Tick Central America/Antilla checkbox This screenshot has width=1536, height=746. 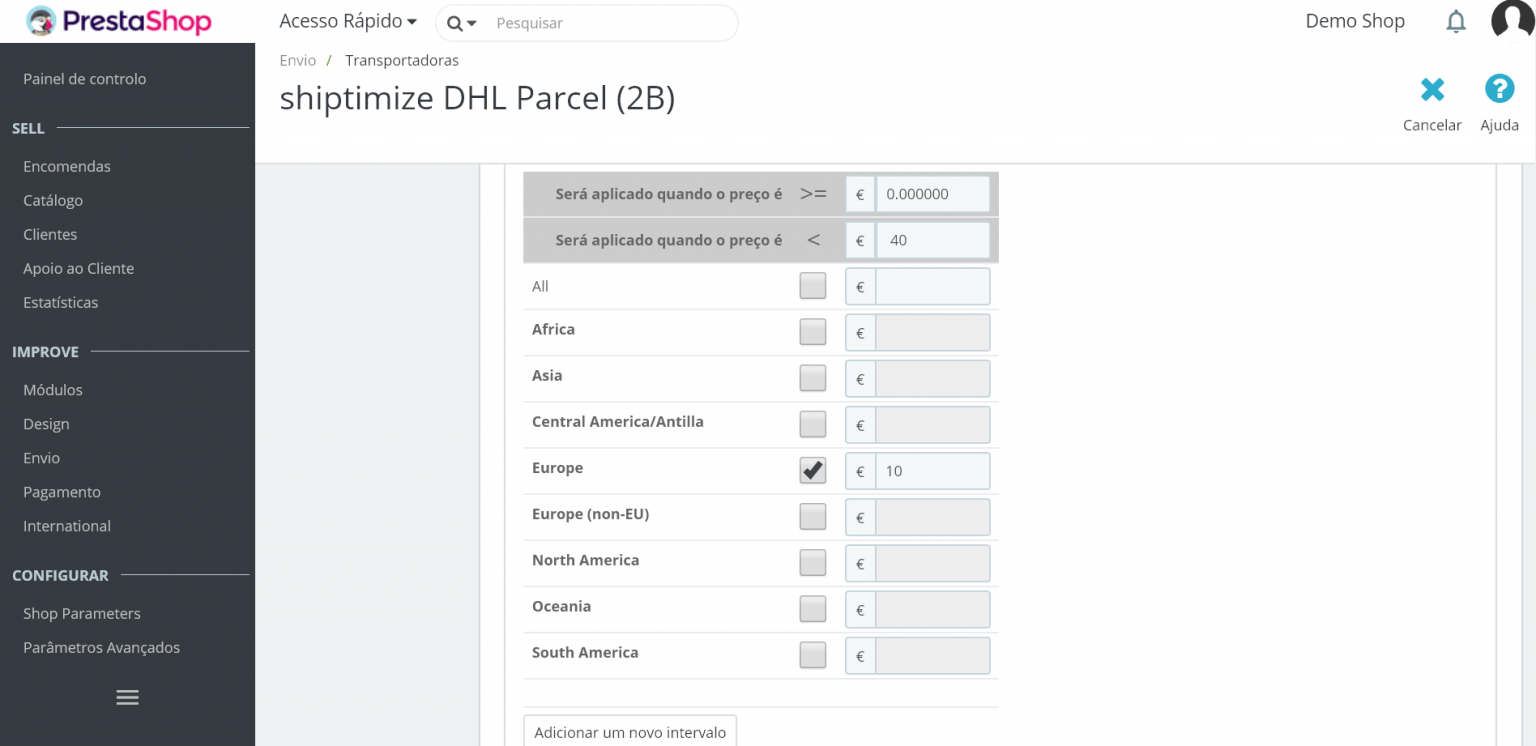coord(813,424)
